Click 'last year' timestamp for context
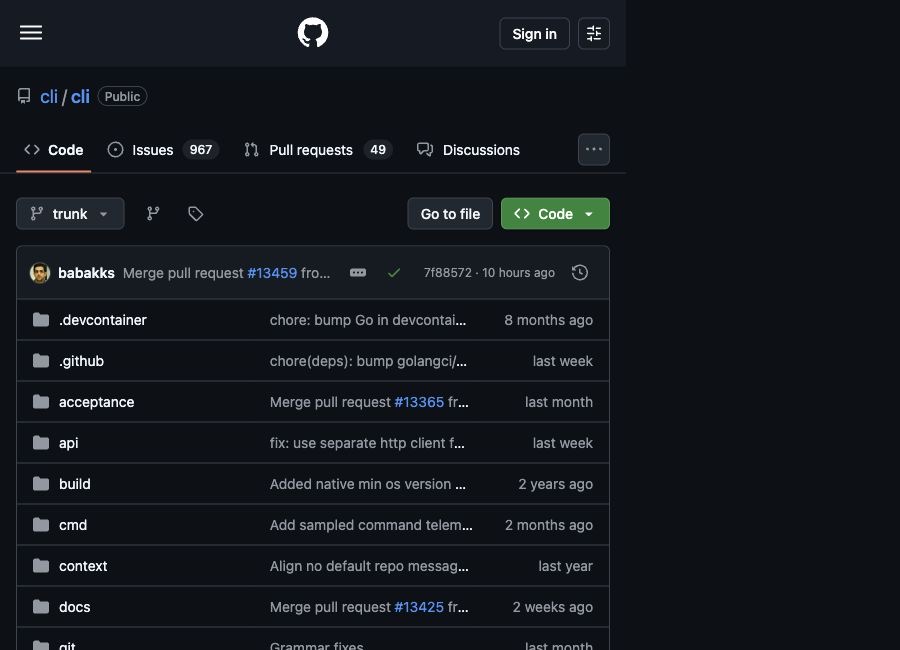This screenshot has width=900, height=650. point(565,566)
